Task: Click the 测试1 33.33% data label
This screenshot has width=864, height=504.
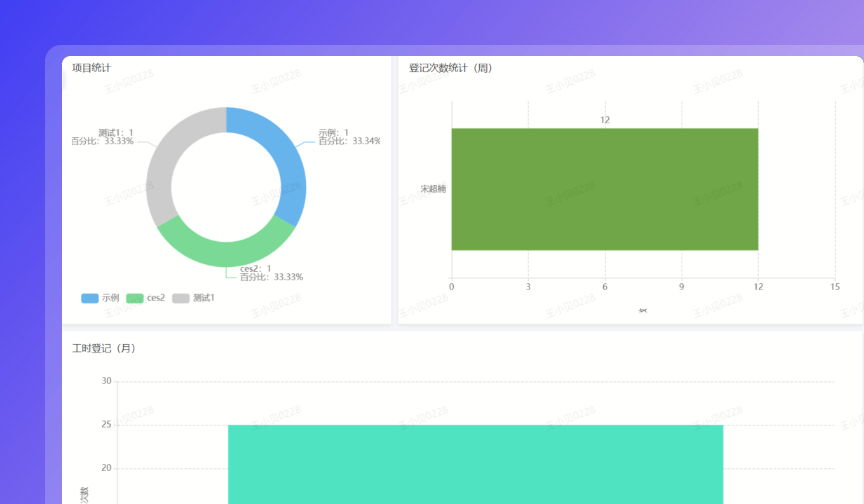Action: [102, 137]
